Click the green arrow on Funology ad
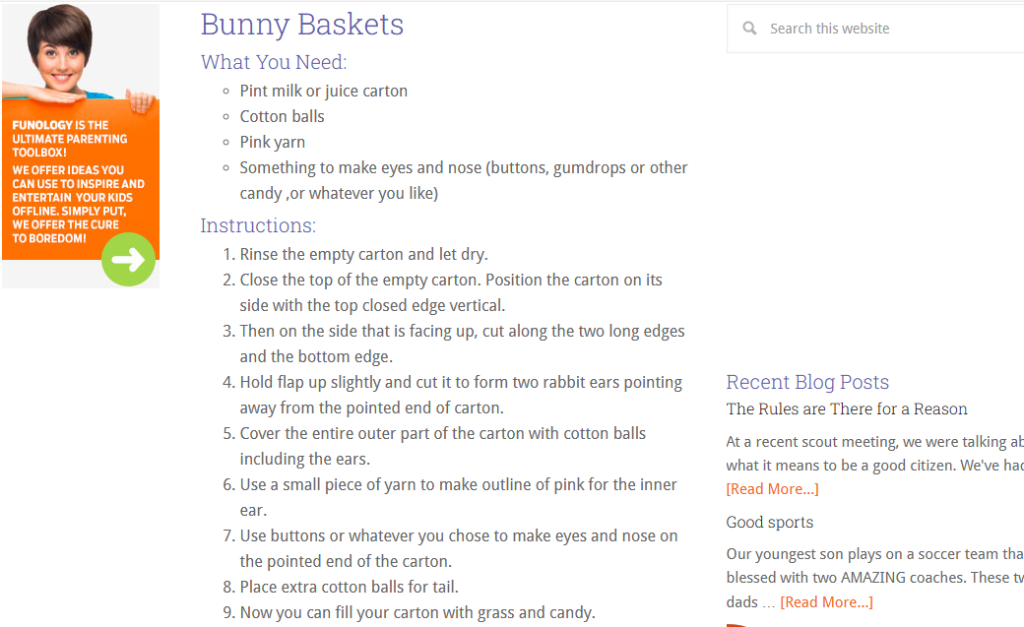The height and width of the screenshot is (627, 1024). [128, 259]
